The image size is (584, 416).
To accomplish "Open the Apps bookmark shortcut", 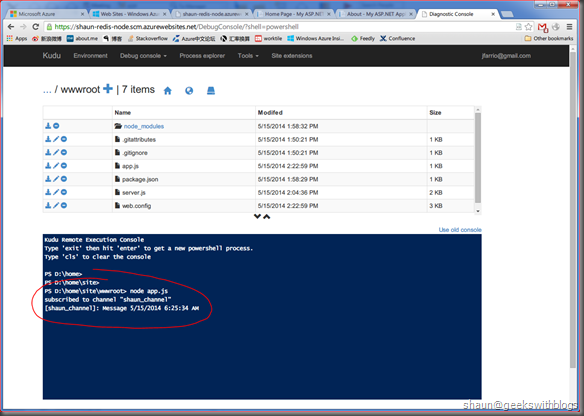I will [17, 38].
